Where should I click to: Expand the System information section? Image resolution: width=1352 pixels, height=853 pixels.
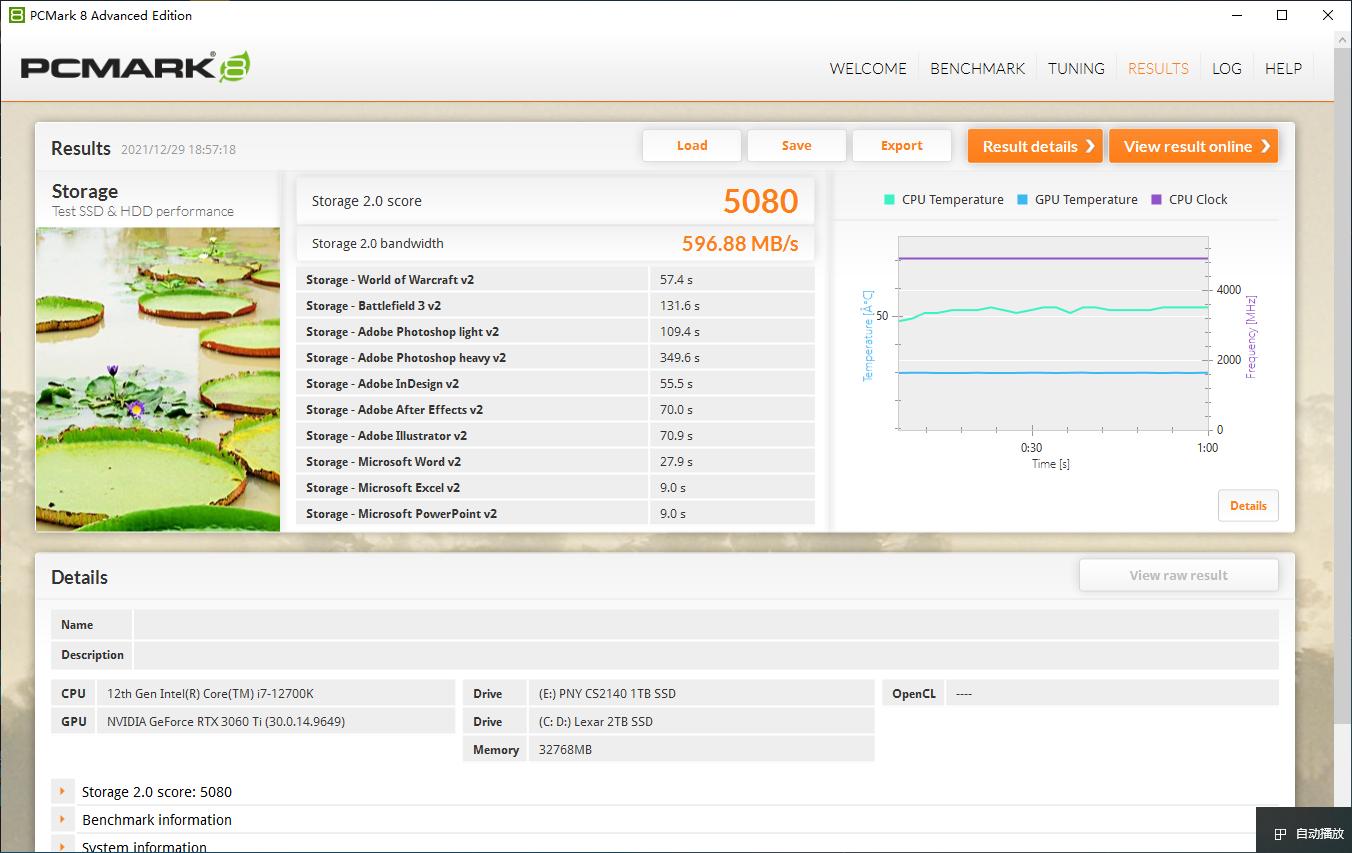62,846
